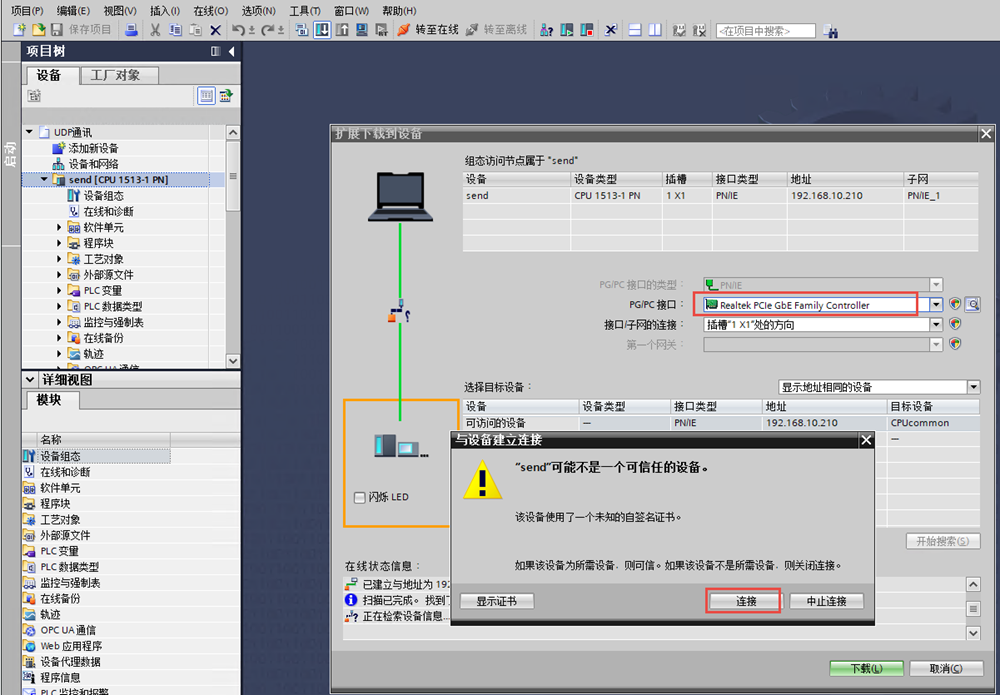Click the 中止连接 button
The image size is (1000, 695).
coord(826,601)
